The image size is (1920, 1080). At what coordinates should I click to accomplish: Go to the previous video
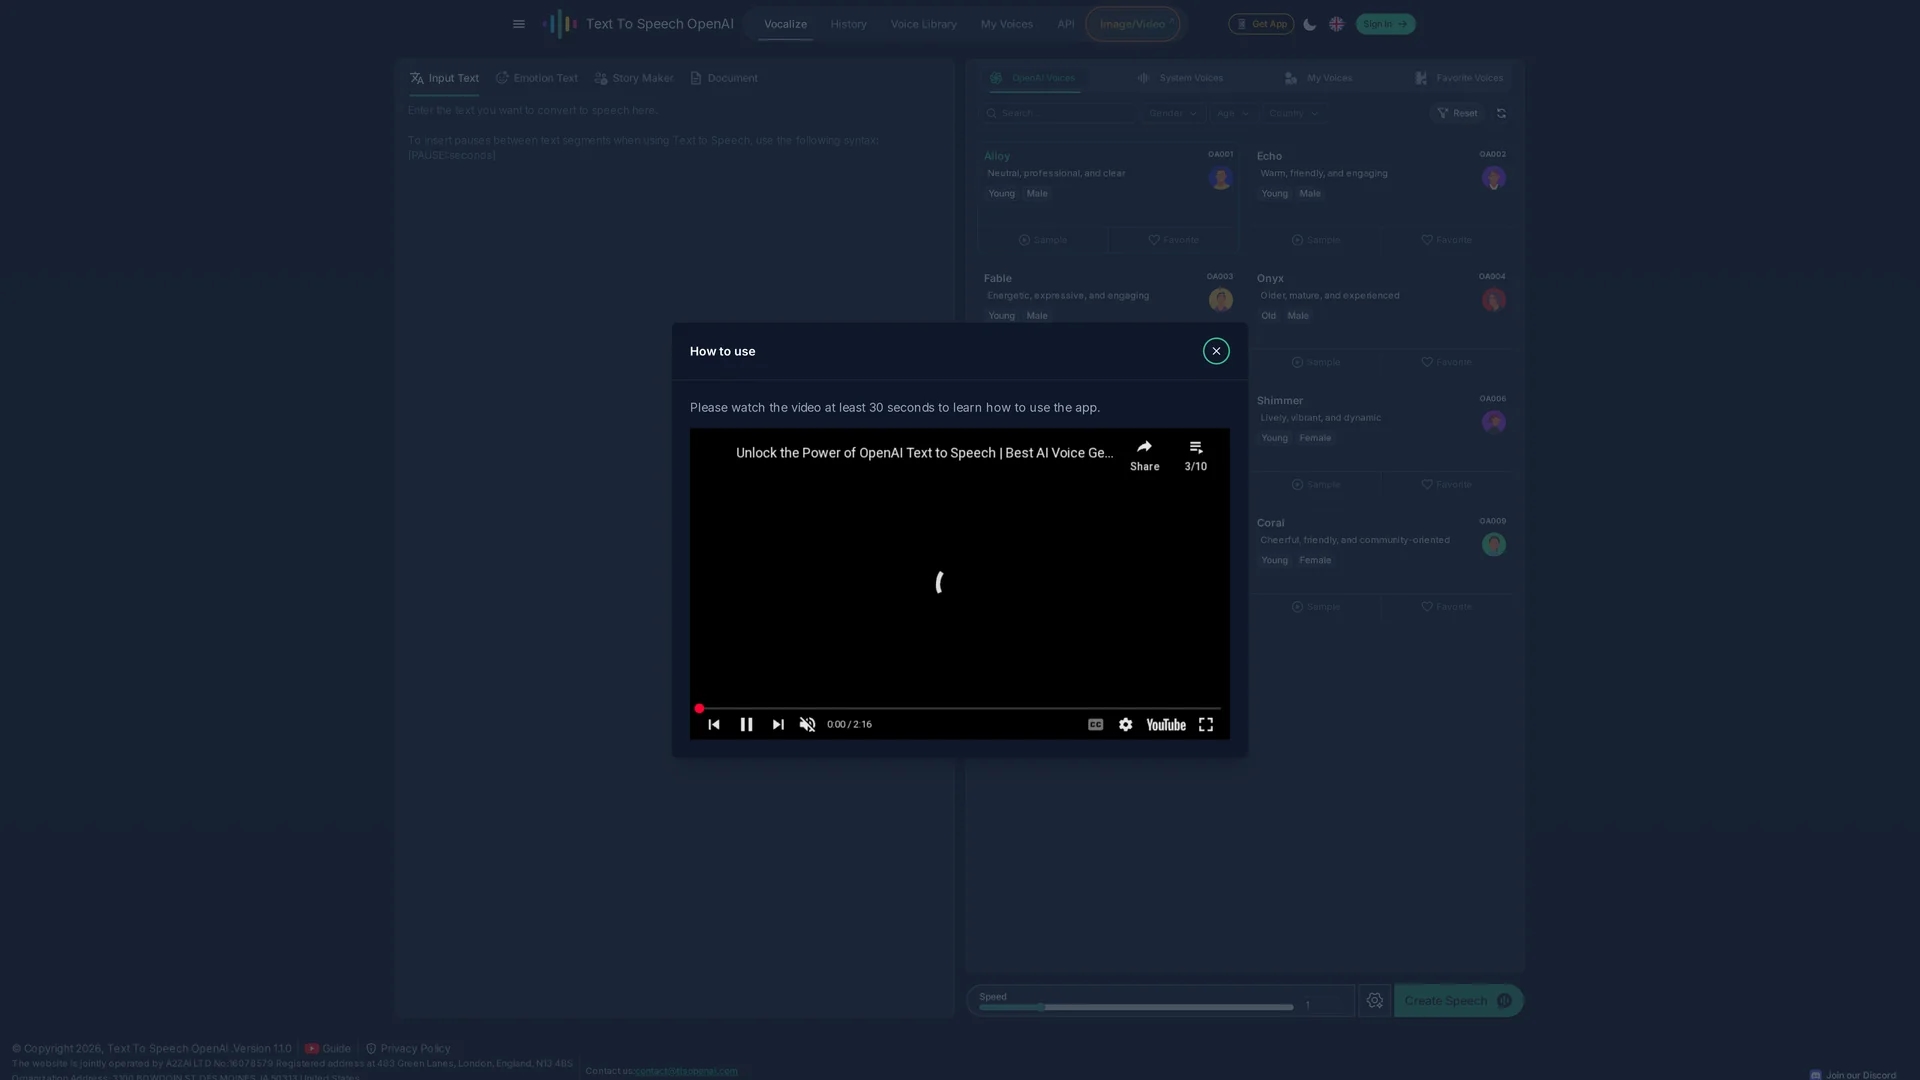(714, 724)
